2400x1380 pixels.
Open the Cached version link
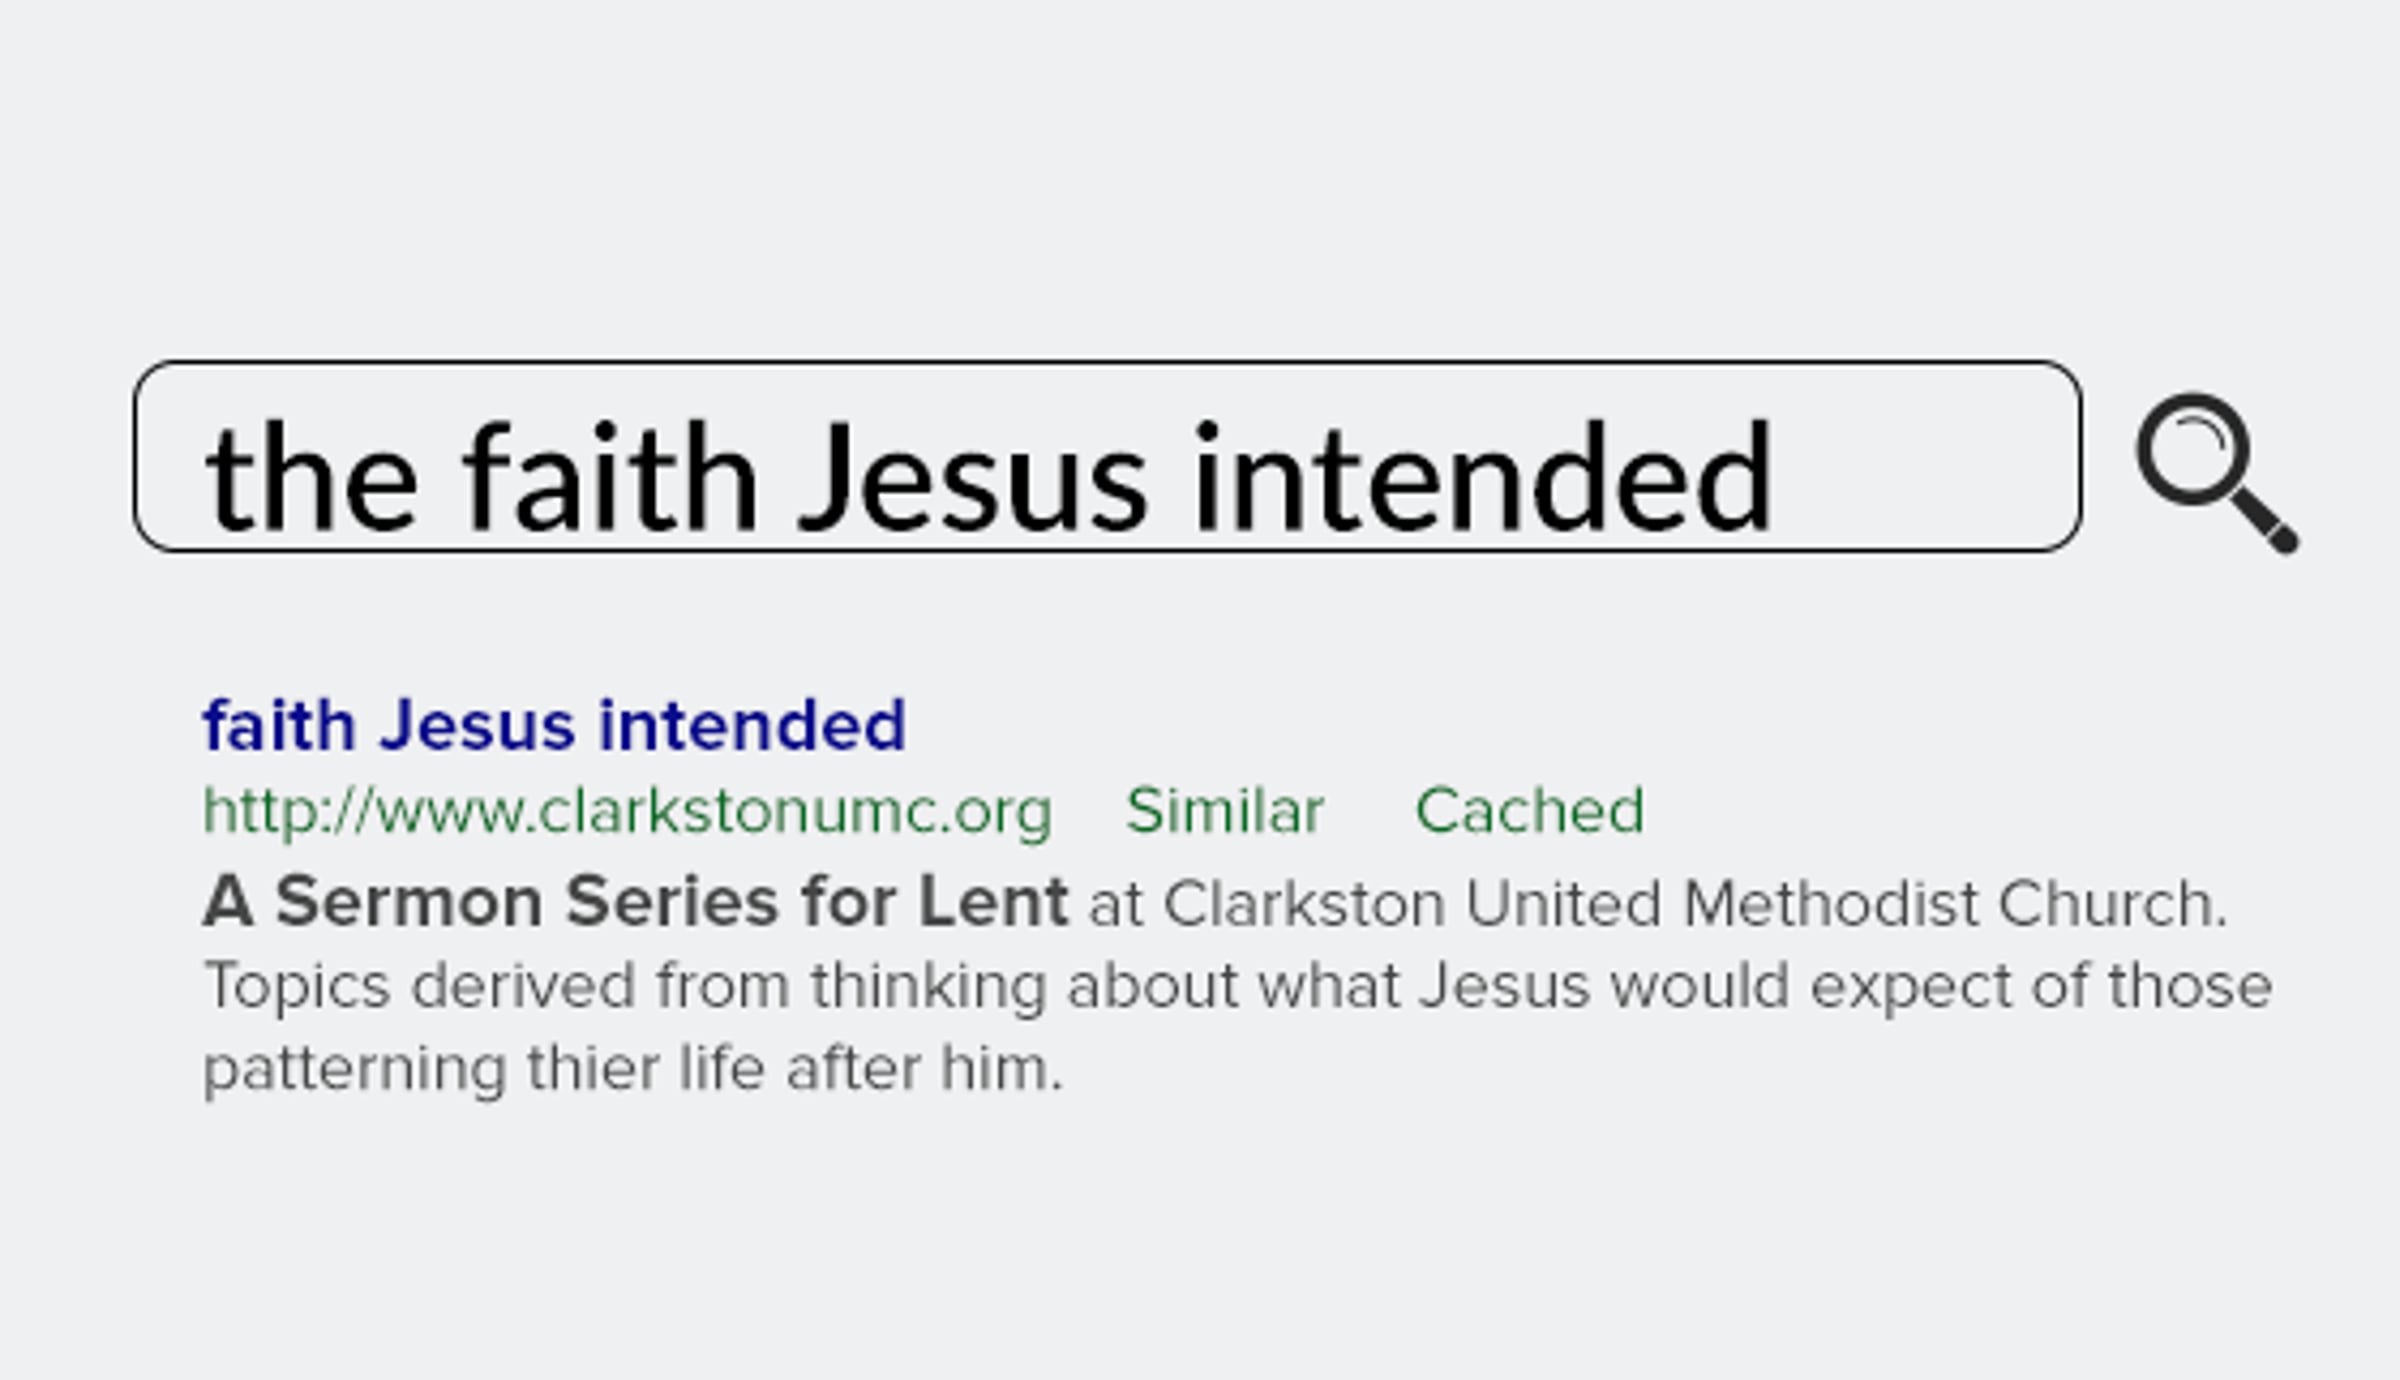click(1529, 810)
